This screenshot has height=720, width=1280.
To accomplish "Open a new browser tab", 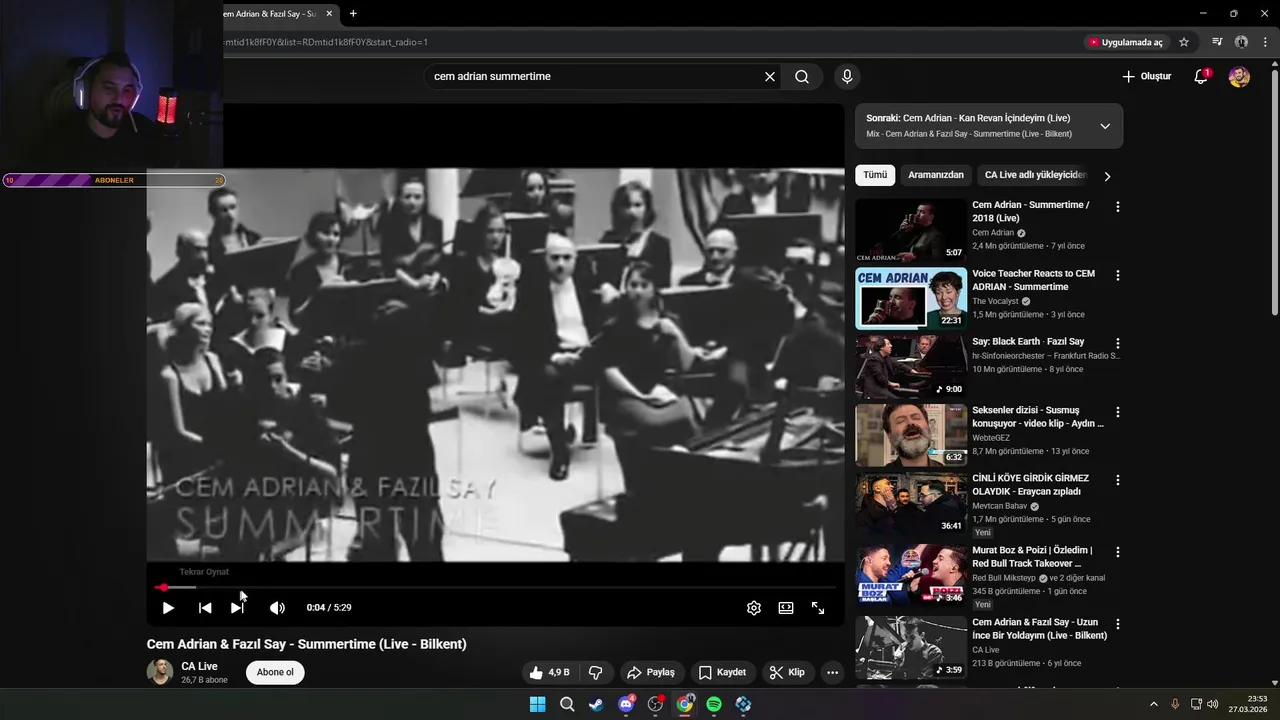I will [353, 14].
